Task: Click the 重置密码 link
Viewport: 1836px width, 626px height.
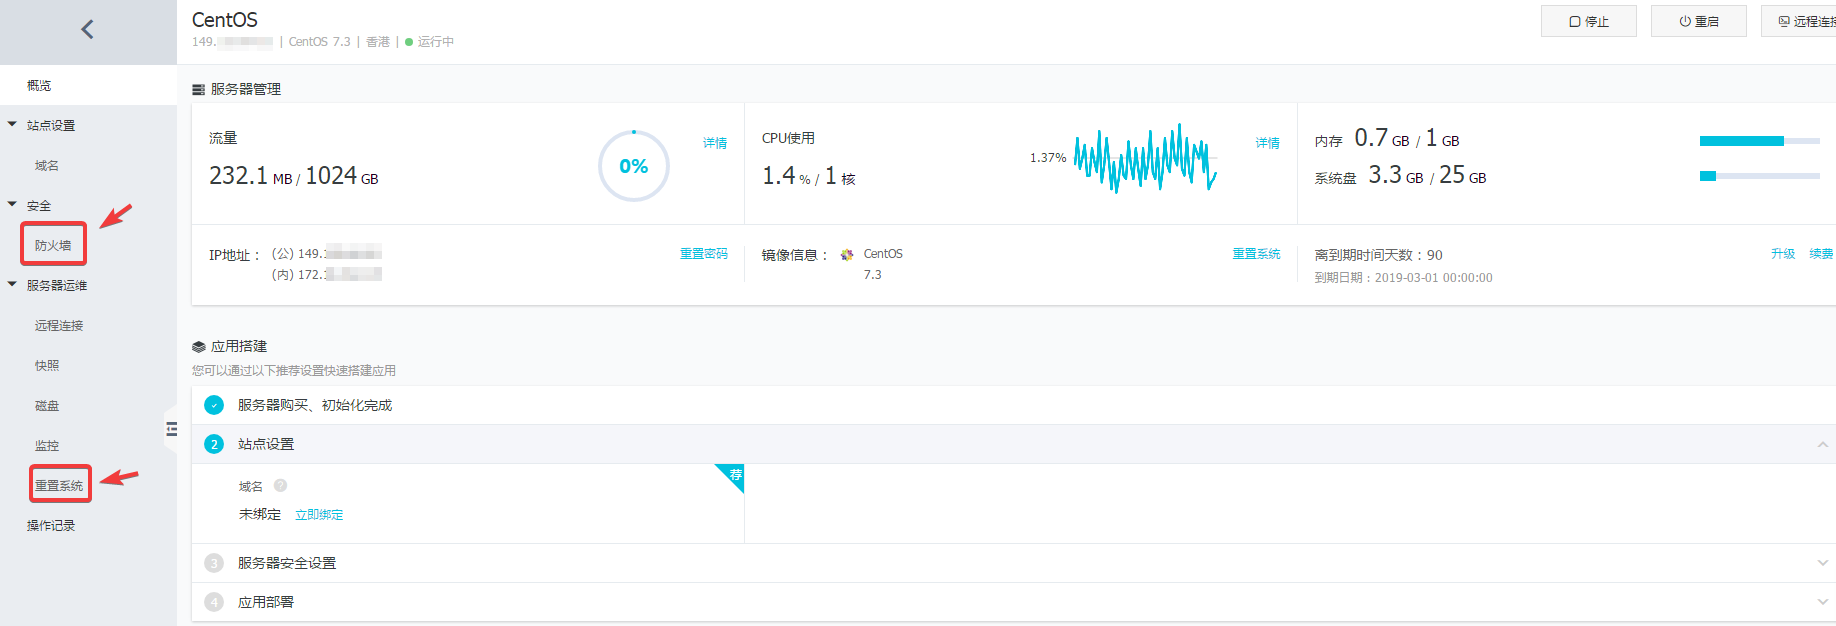Action: point(703,254)
